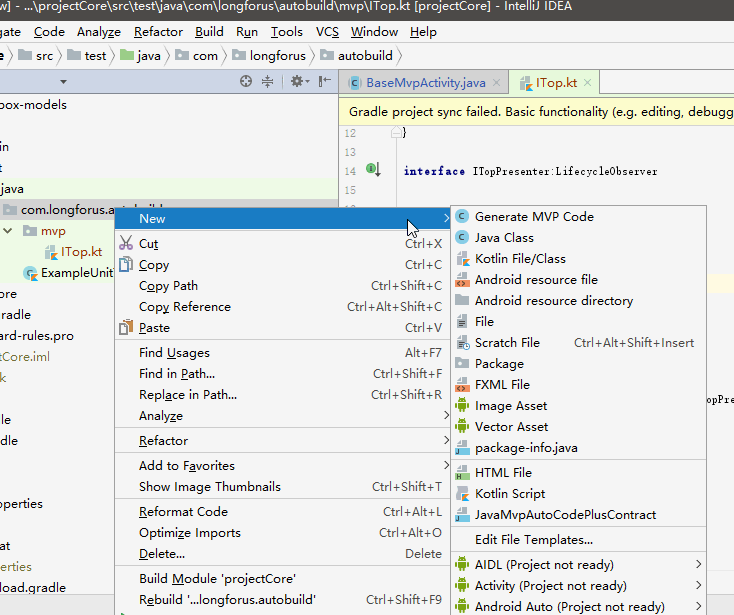Viewport: 734px width, 615px height.
Task: Click the Gradle project sync failed banner
Action: pos(536,111)
